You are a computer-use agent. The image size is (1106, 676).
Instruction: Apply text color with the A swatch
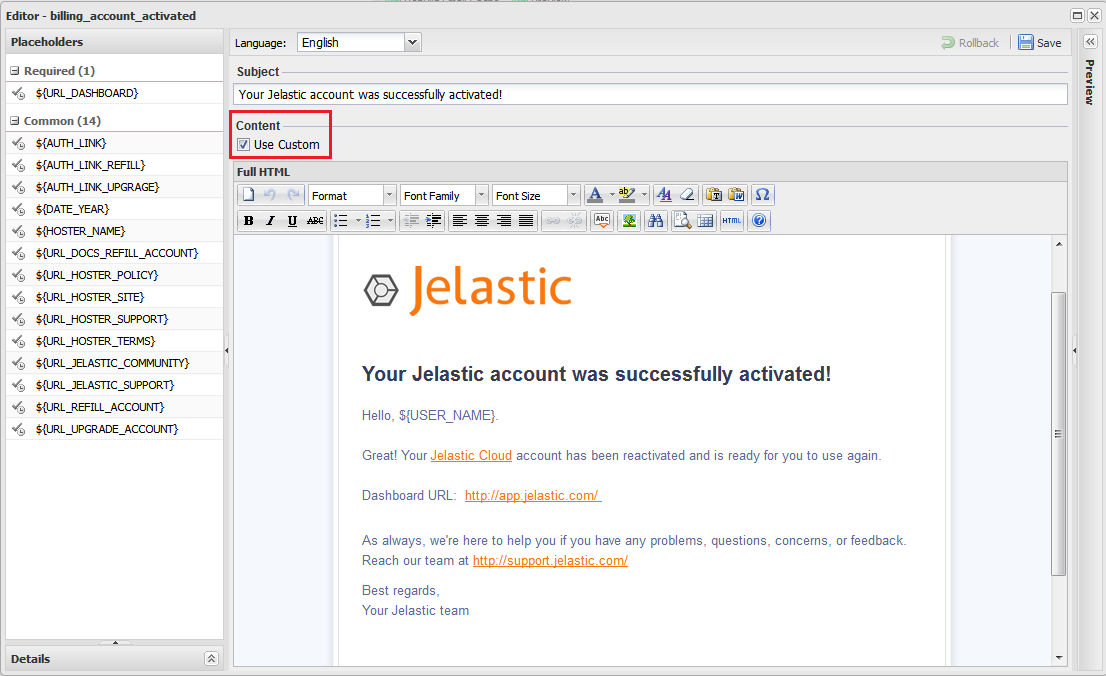click(595, 195)
